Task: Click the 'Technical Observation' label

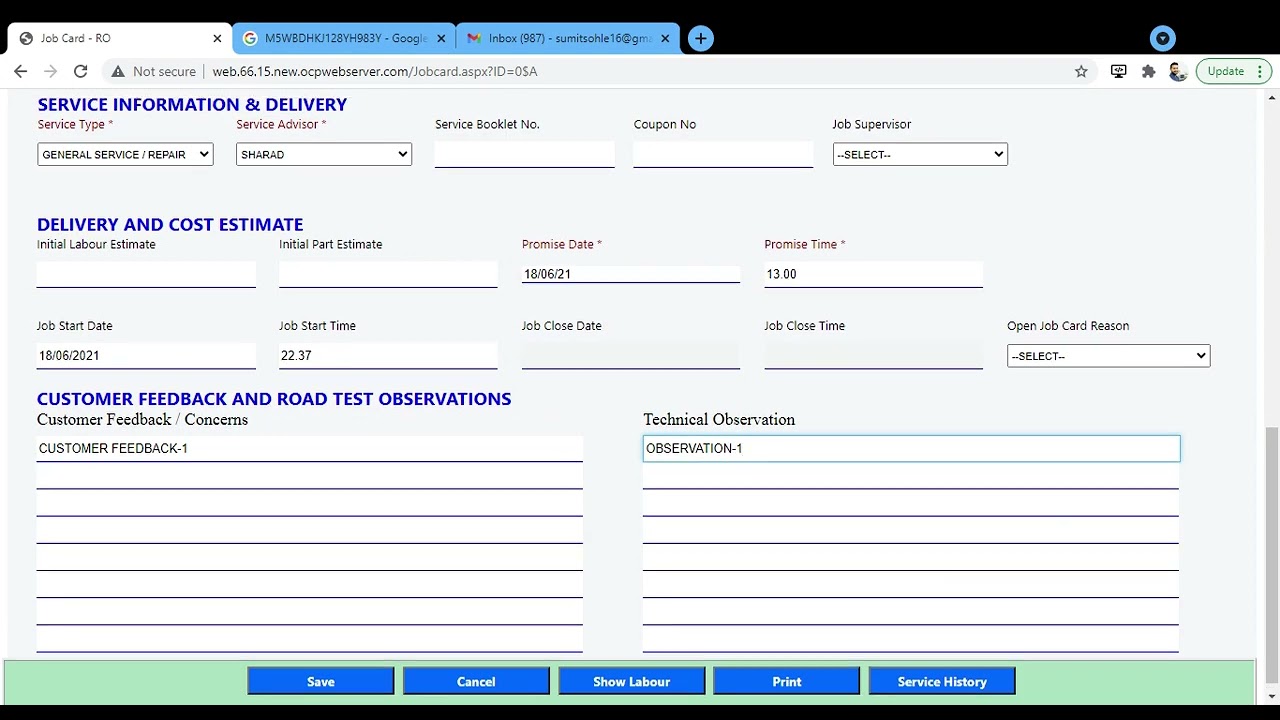Action: click(719, 419)
